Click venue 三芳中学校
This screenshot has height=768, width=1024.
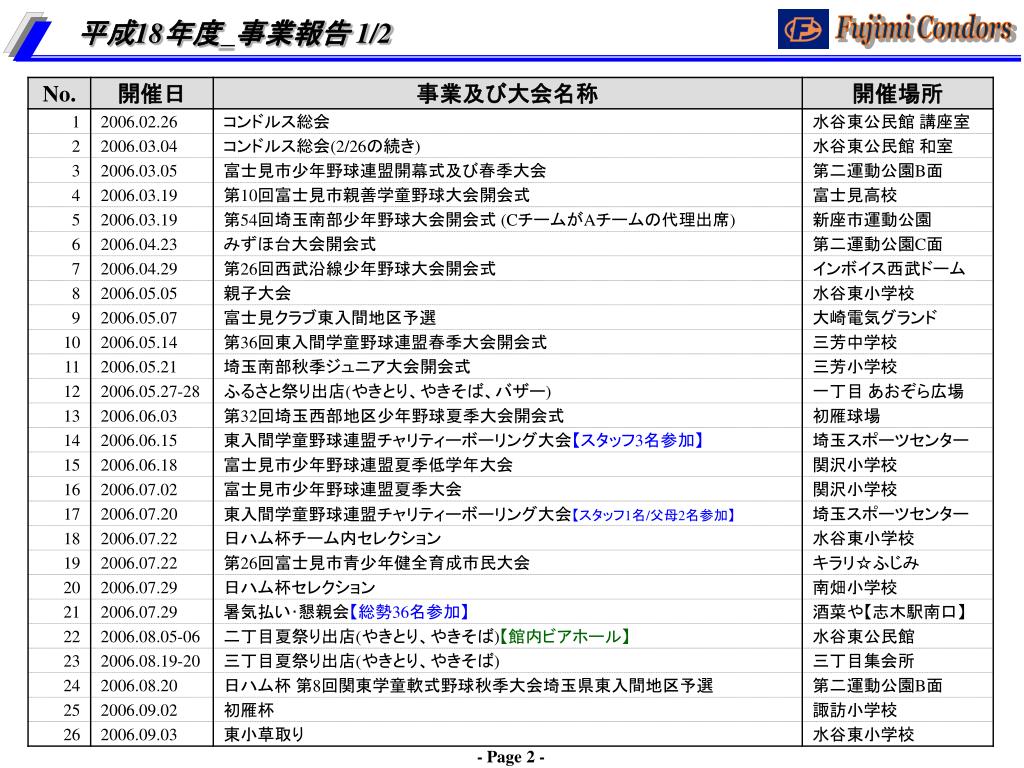click(x=855, y=342)
